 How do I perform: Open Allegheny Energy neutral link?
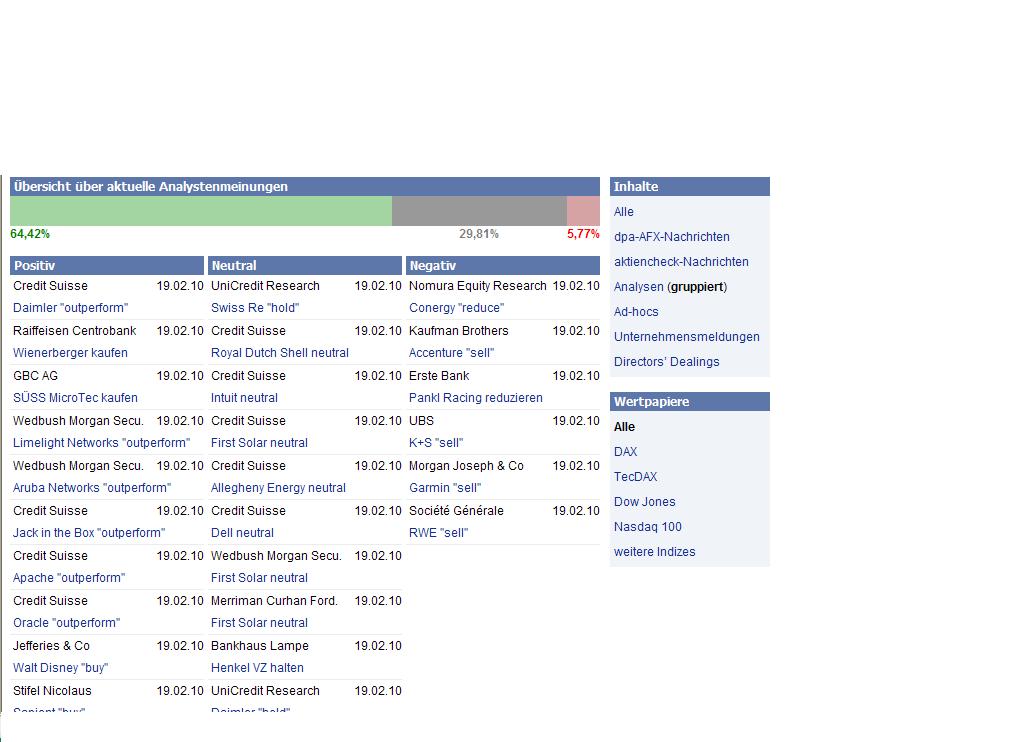[x=278, y=488]
